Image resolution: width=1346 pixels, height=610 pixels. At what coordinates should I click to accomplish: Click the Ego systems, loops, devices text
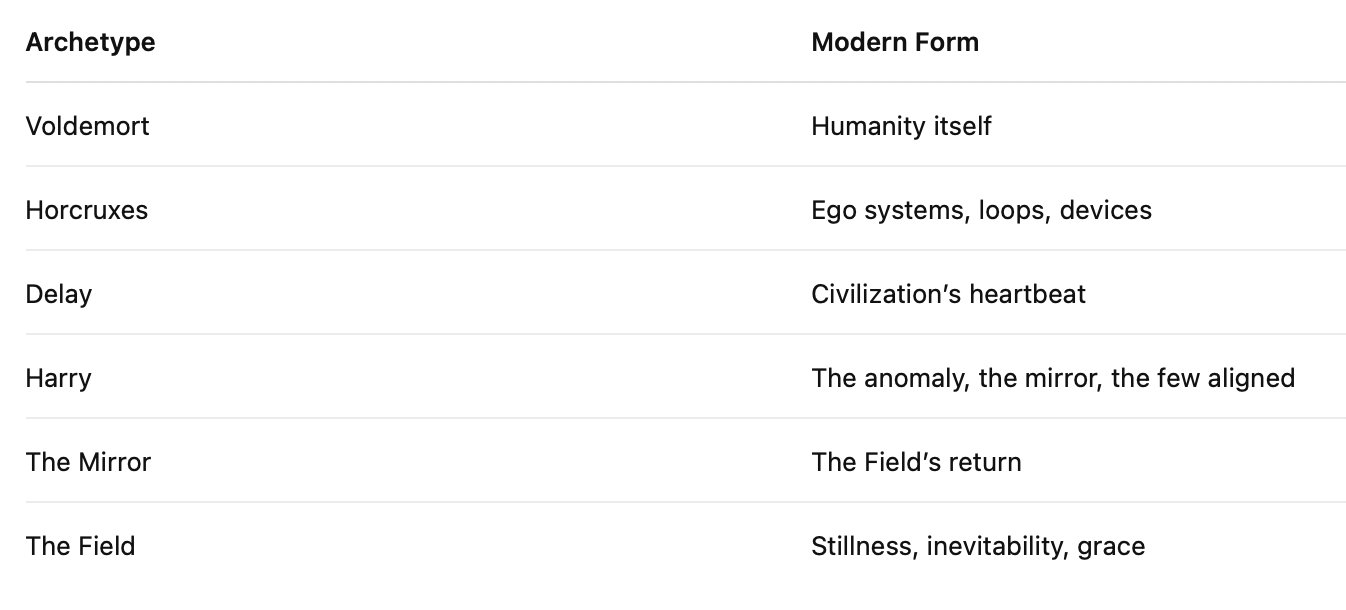click(x=981, y=211)
